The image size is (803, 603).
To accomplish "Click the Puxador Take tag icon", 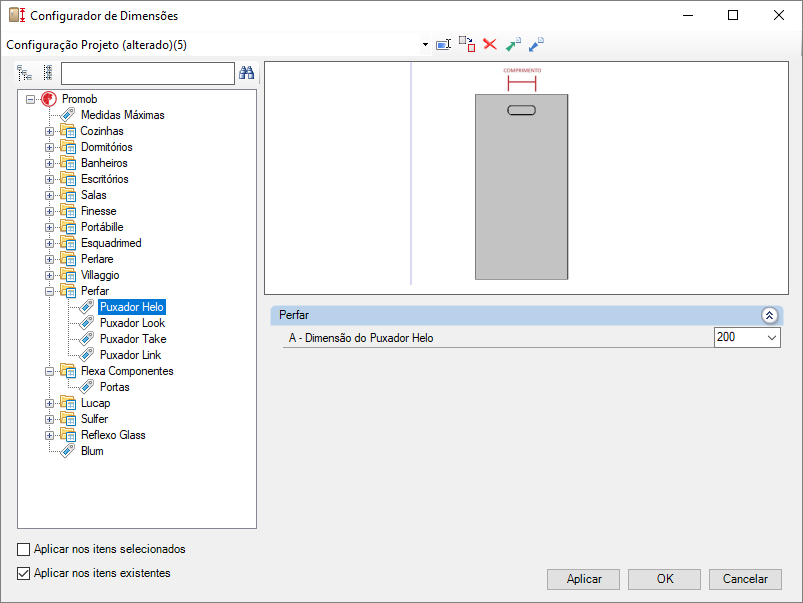I will click(x=87, y=339).
